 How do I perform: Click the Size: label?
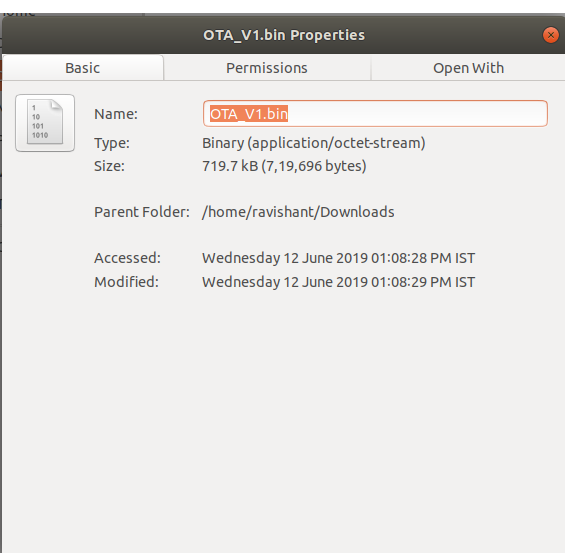tap(109, 166)
